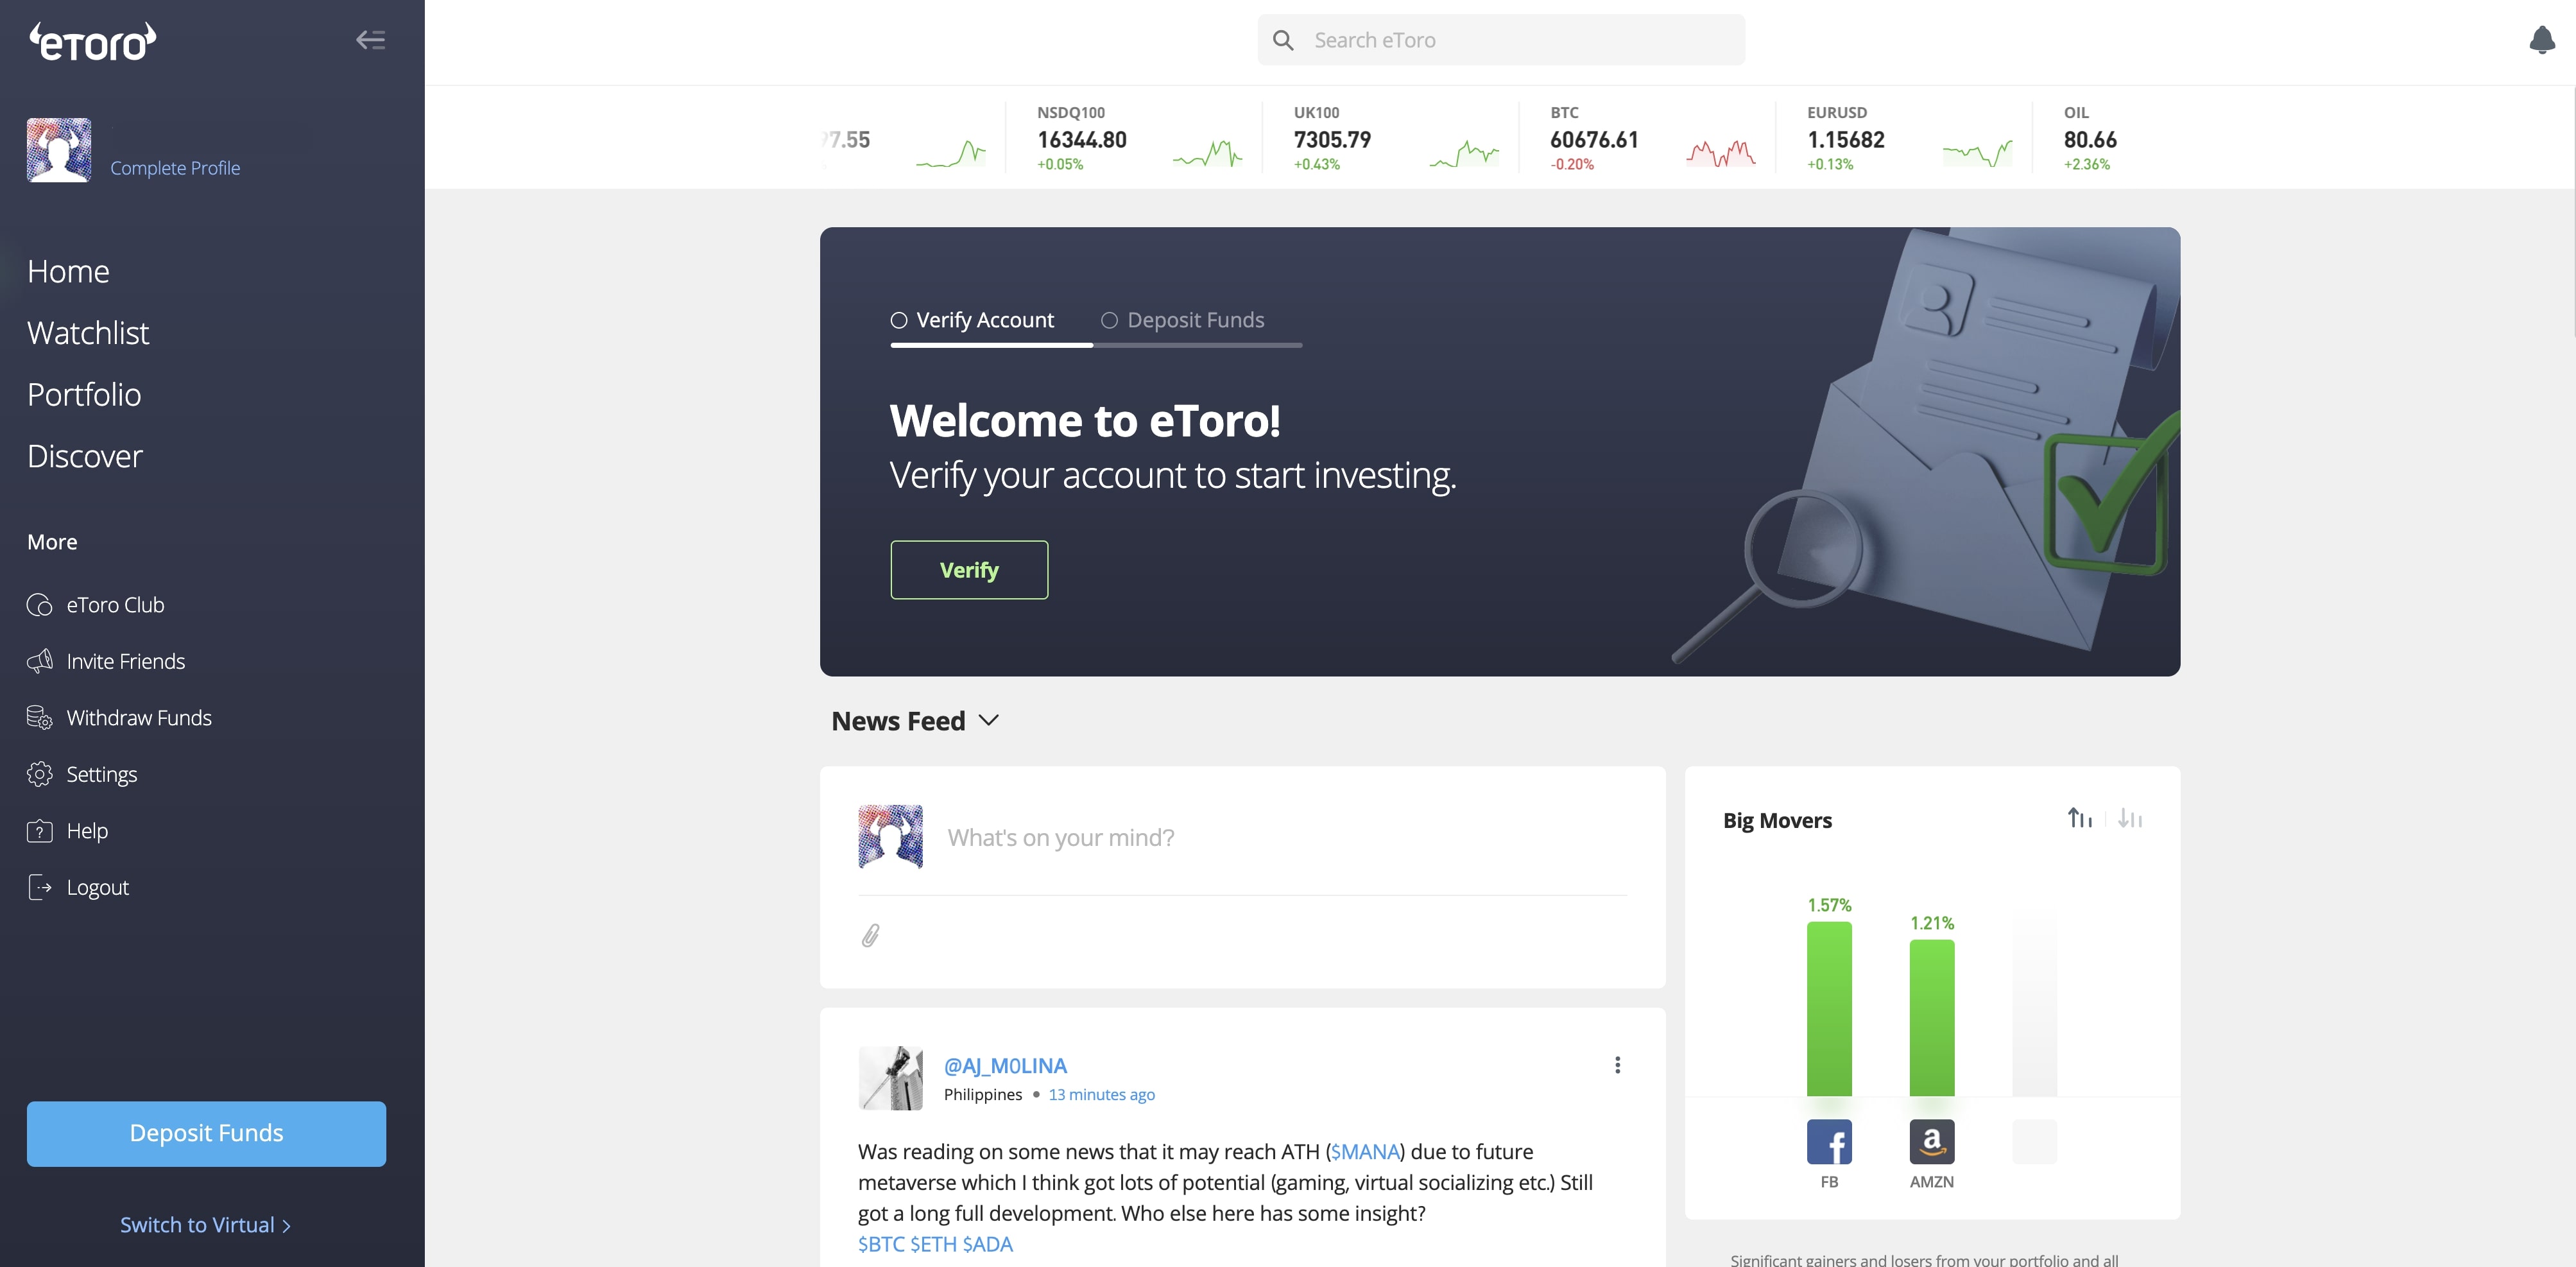Image resolution: width=2576 pixels, height=1267 pixels.
Task: Collapse the sidebar with the arrow icon
Action: click(371, 40)
